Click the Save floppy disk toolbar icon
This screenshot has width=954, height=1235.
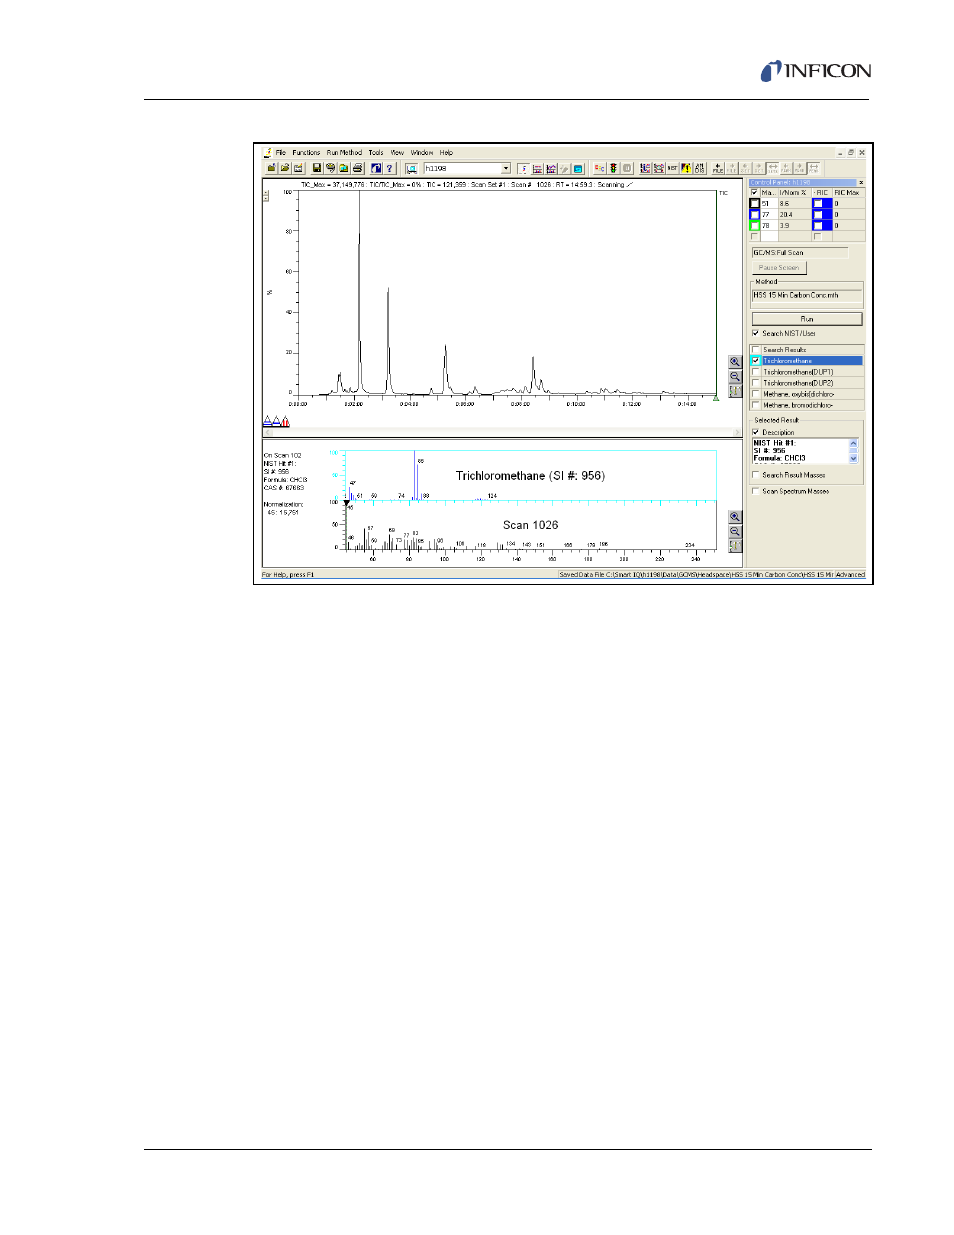pyautogui.click(x=317, y=168)
